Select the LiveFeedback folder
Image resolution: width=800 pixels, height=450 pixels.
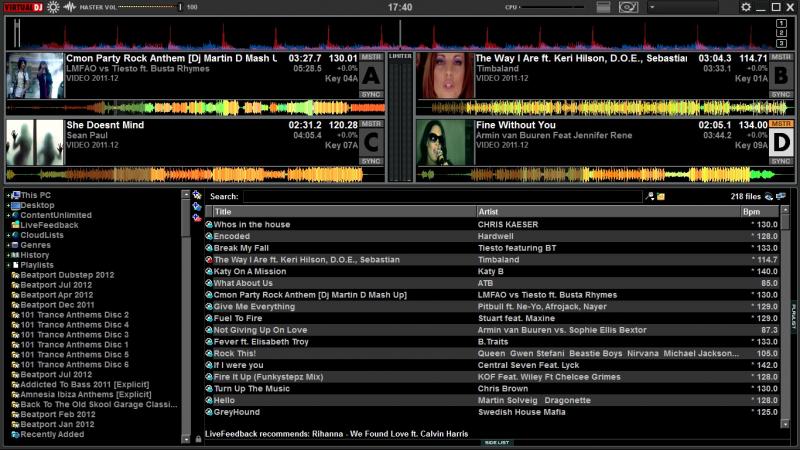point(49,225)
